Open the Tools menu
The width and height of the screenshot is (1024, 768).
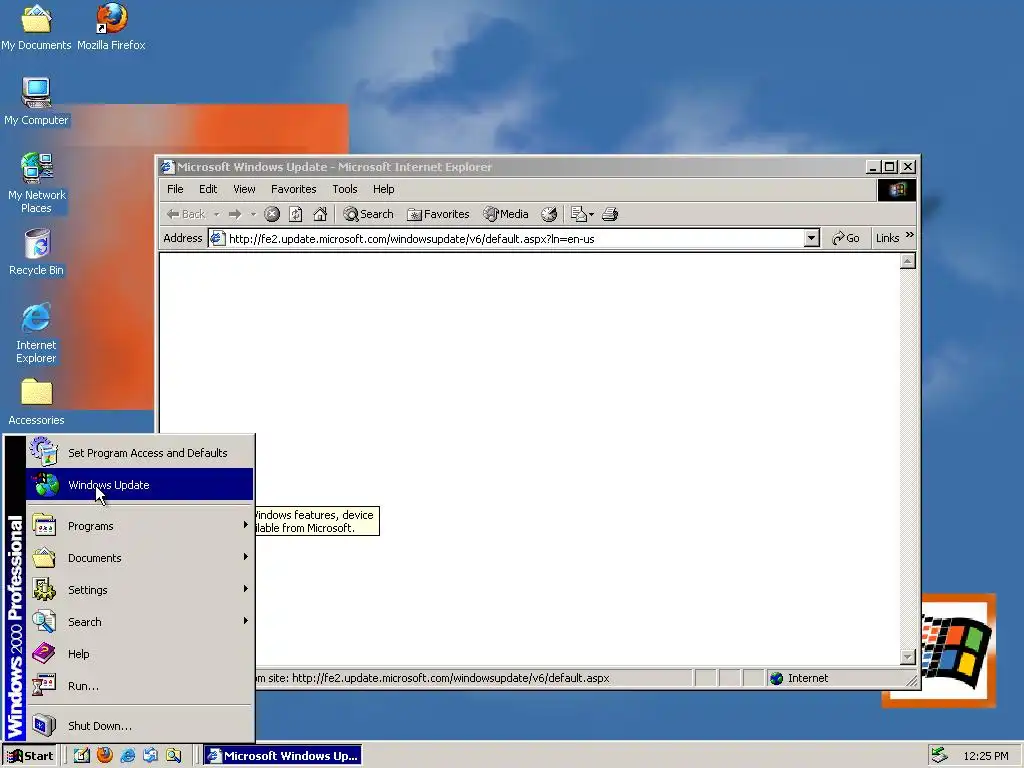click(x=344, y=189)
